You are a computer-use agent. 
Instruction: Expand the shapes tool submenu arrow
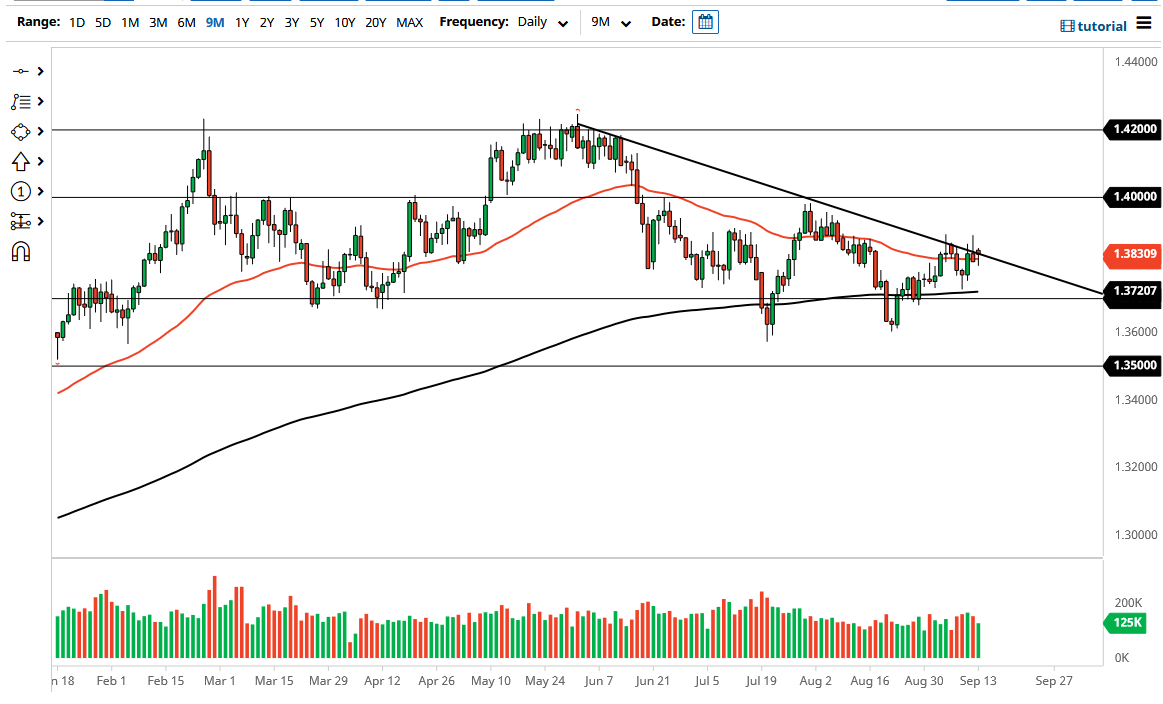[41, 131]
